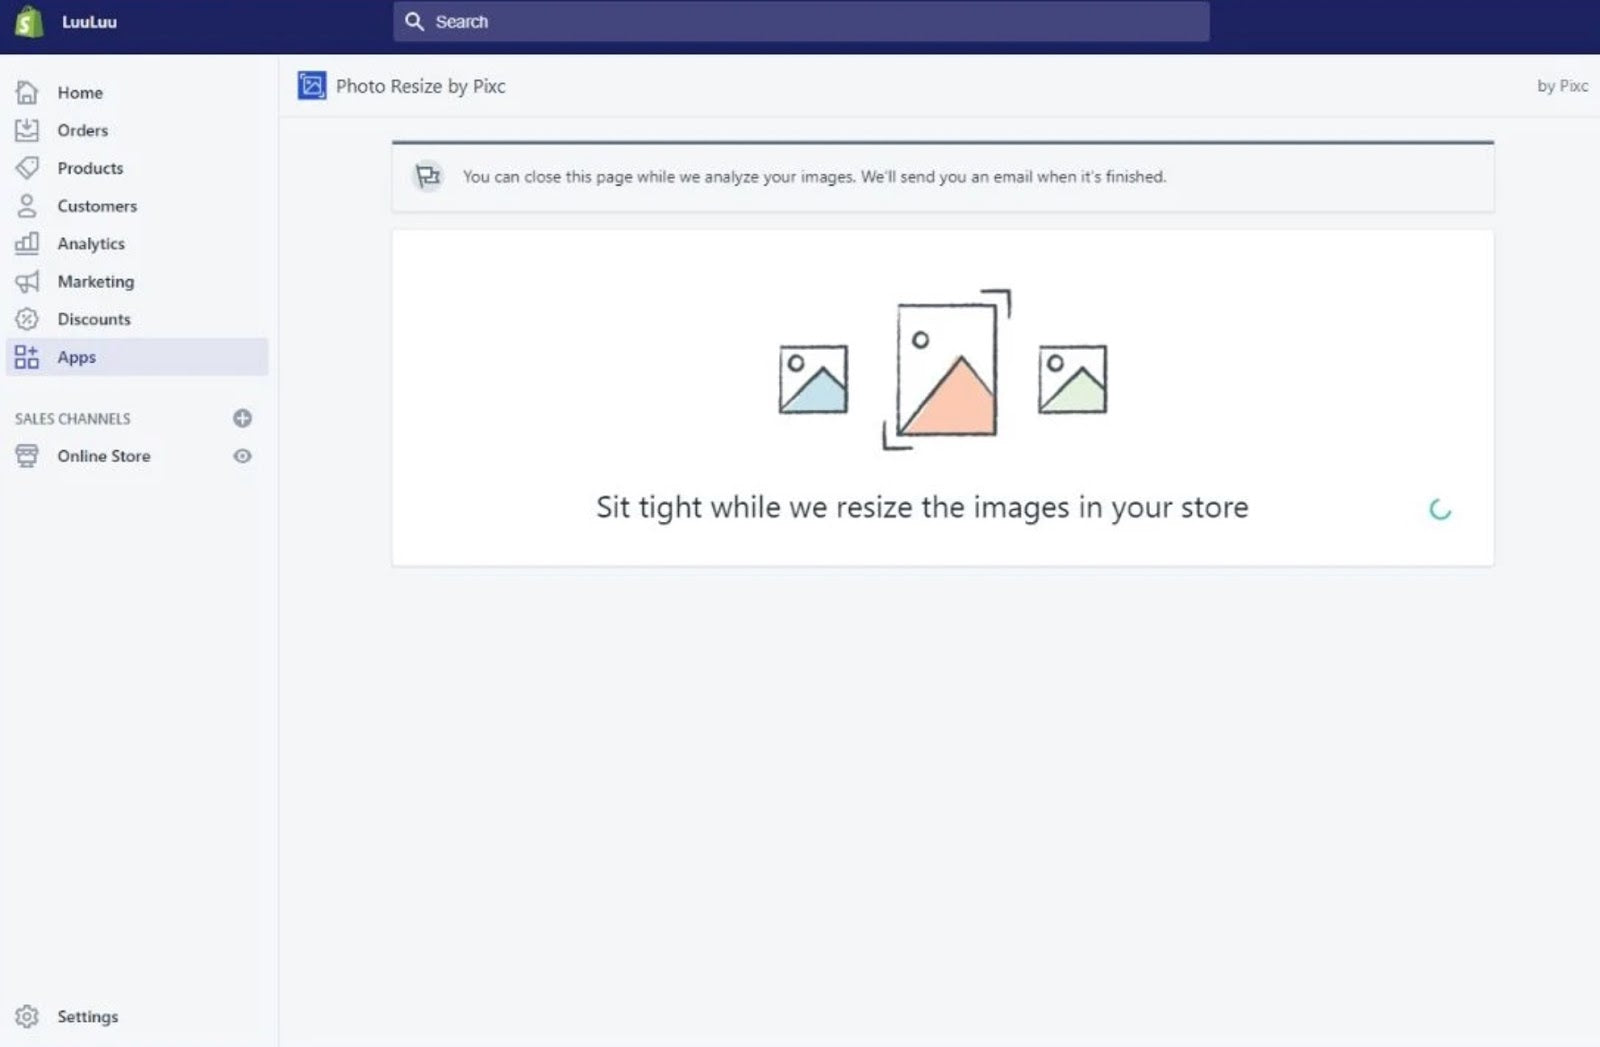The height and width of the screenshot is (1047, 1600).
Task: Click the Marketing megaphone icon
Action: 27,281
